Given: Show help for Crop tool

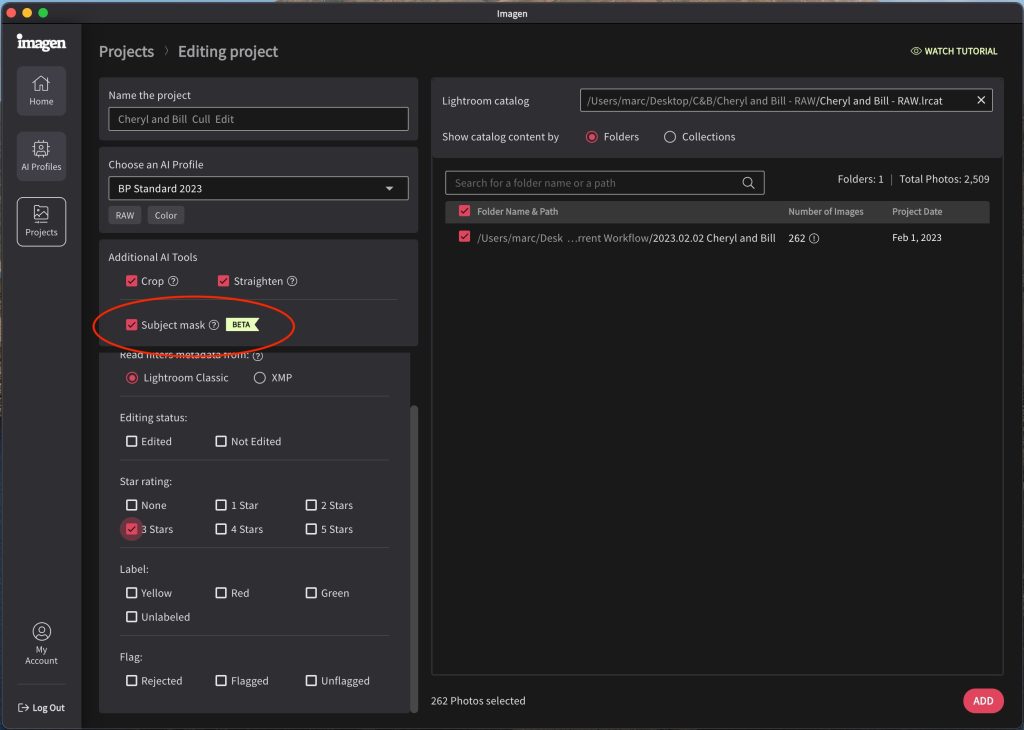Looking at the screenshot, I should tap(173, 281).
